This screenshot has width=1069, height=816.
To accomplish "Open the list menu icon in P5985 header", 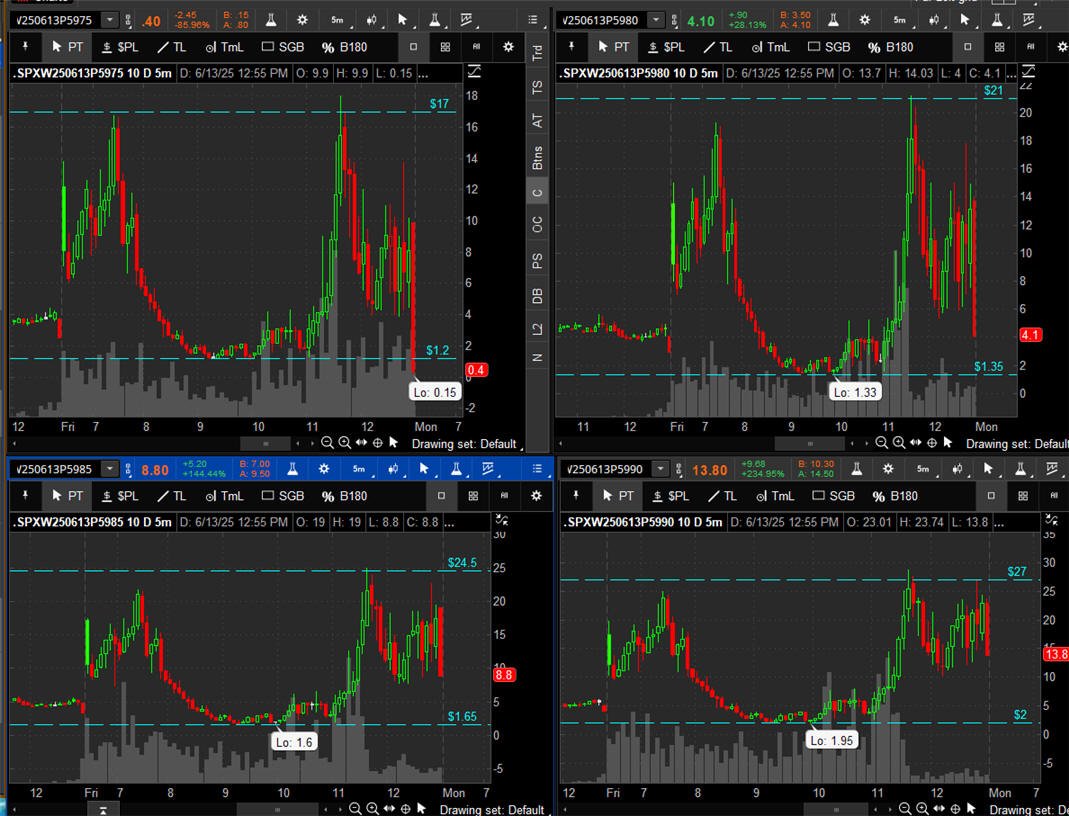I will 537,469.
